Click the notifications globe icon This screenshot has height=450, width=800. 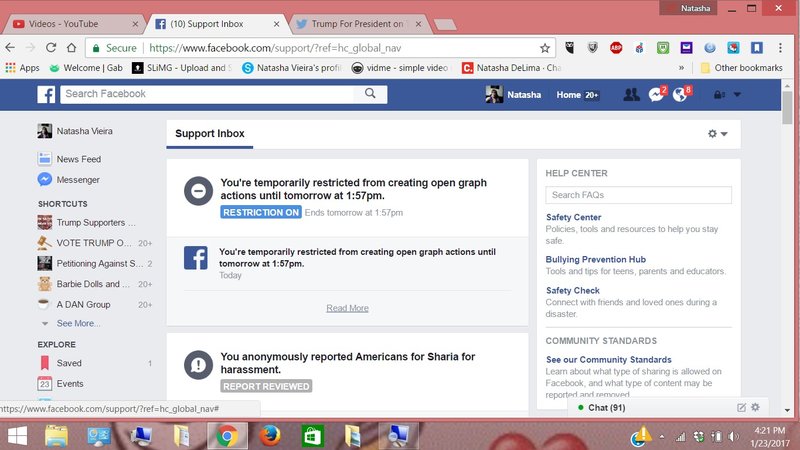click(681, 94)
